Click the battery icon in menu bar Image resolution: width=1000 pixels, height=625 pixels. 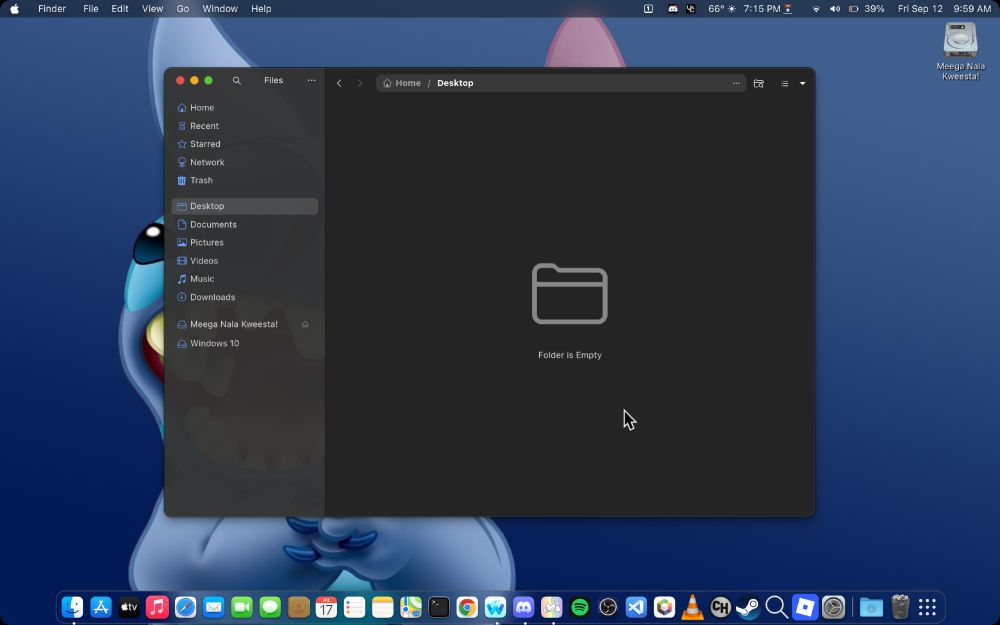(853, 9)
